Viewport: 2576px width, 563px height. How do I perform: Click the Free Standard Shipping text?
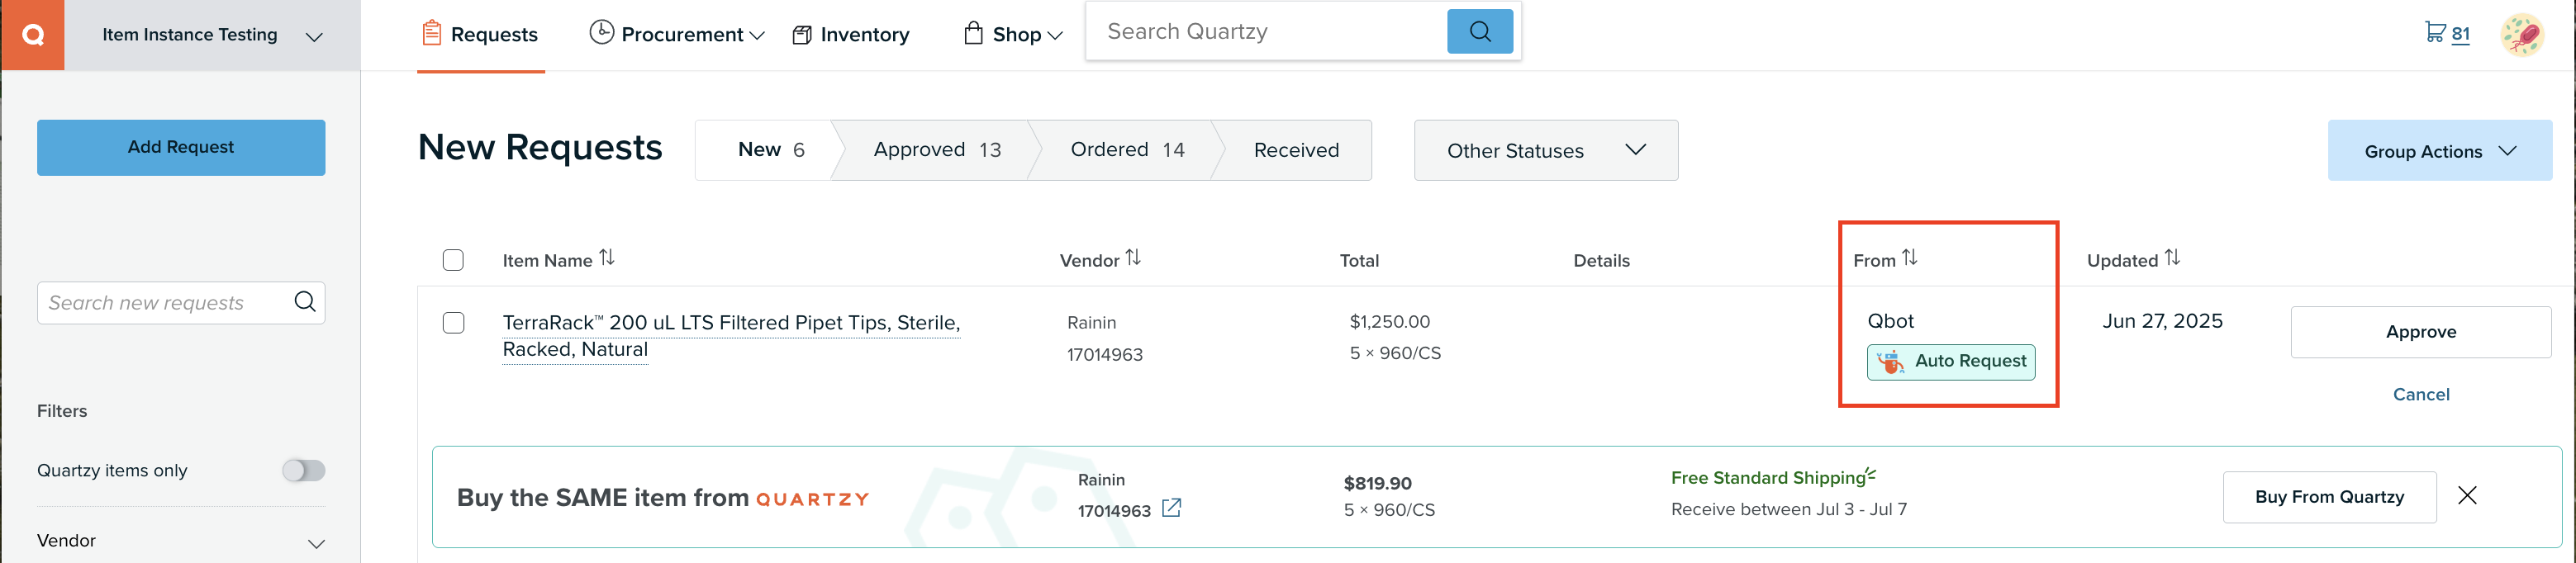tap(1767, 478)
